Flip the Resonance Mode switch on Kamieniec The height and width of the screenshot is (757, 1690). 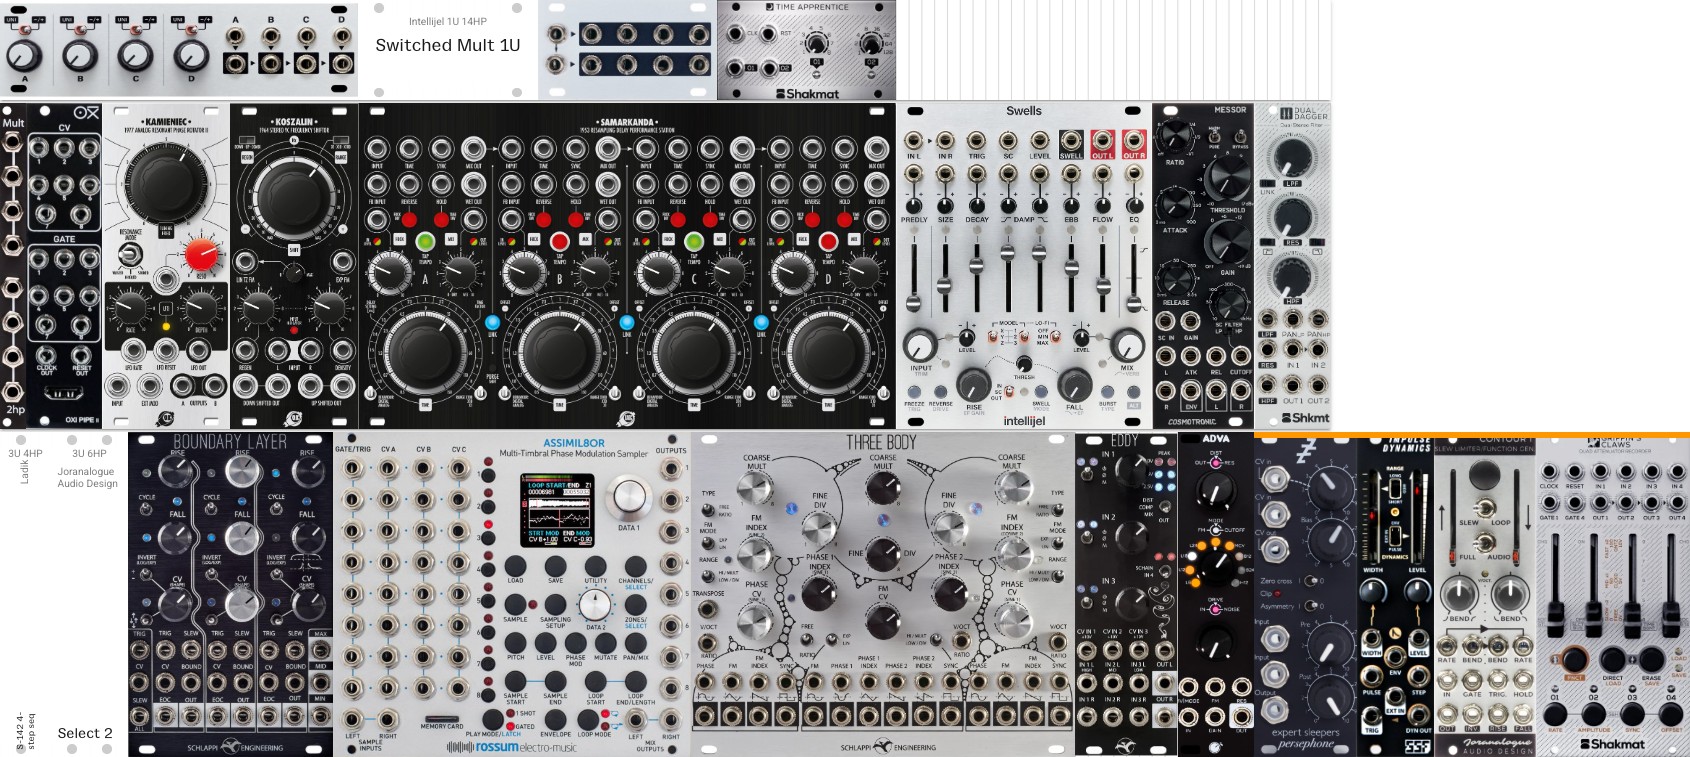tap(131, 255)
